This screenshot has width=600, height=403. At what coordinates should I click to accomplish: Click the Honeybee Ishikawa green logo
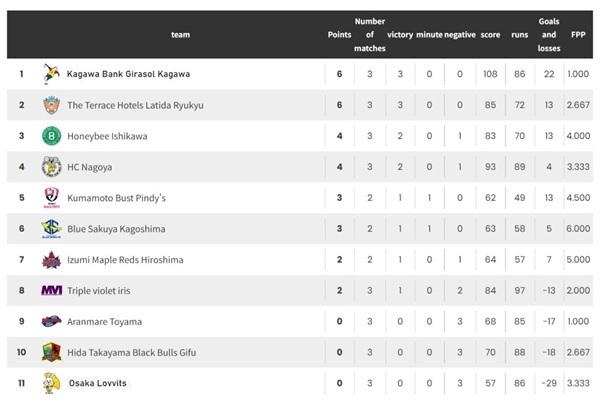coord(51,136)
